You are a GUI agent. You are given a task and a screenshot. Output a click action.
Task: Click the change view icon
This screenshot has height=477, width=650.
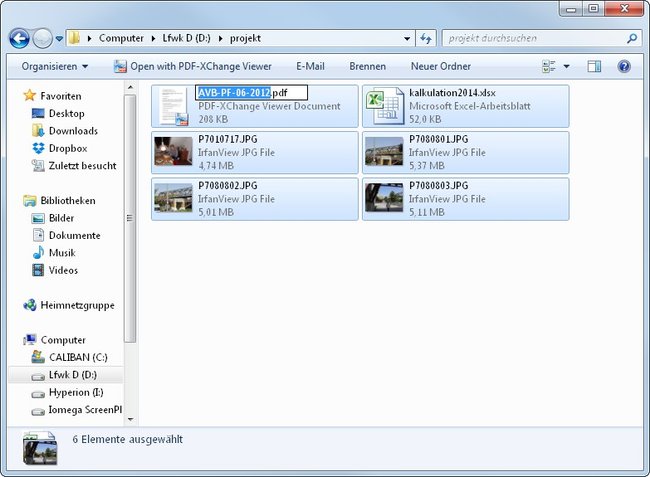coord(548,66)
